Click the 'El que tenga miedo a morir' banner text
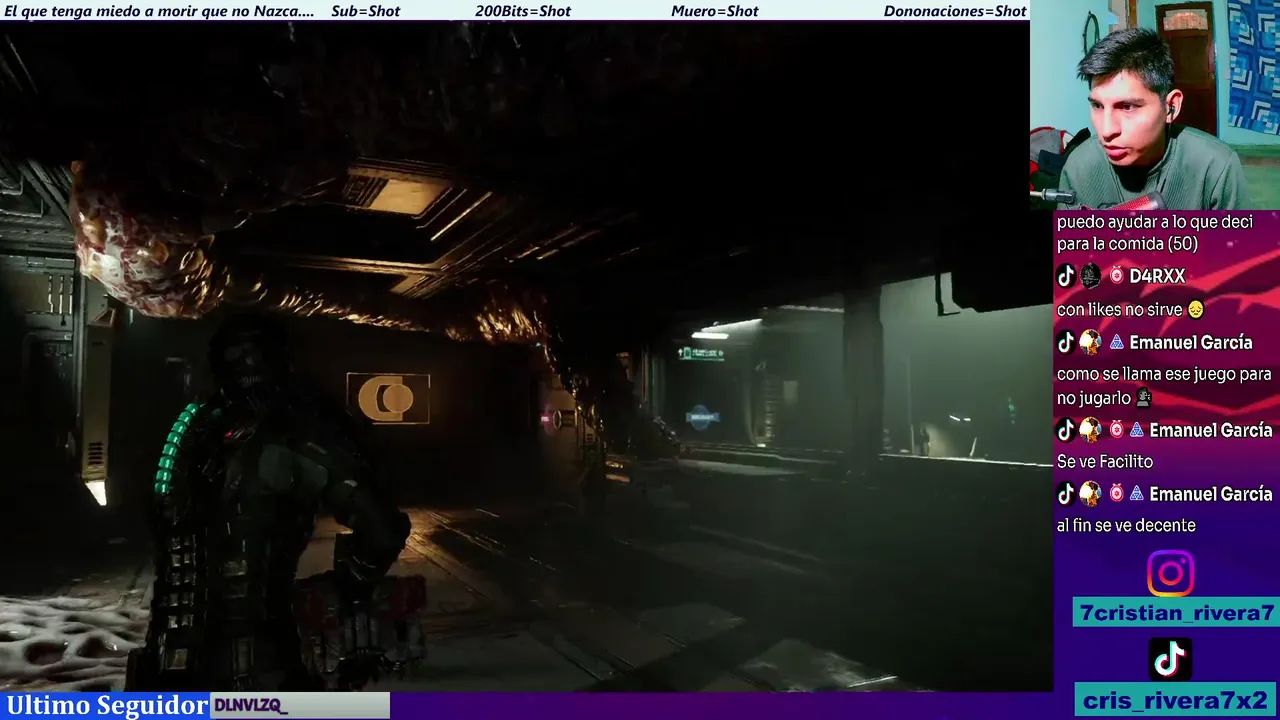Viewport: 1280px width, 720px height. 159,11
